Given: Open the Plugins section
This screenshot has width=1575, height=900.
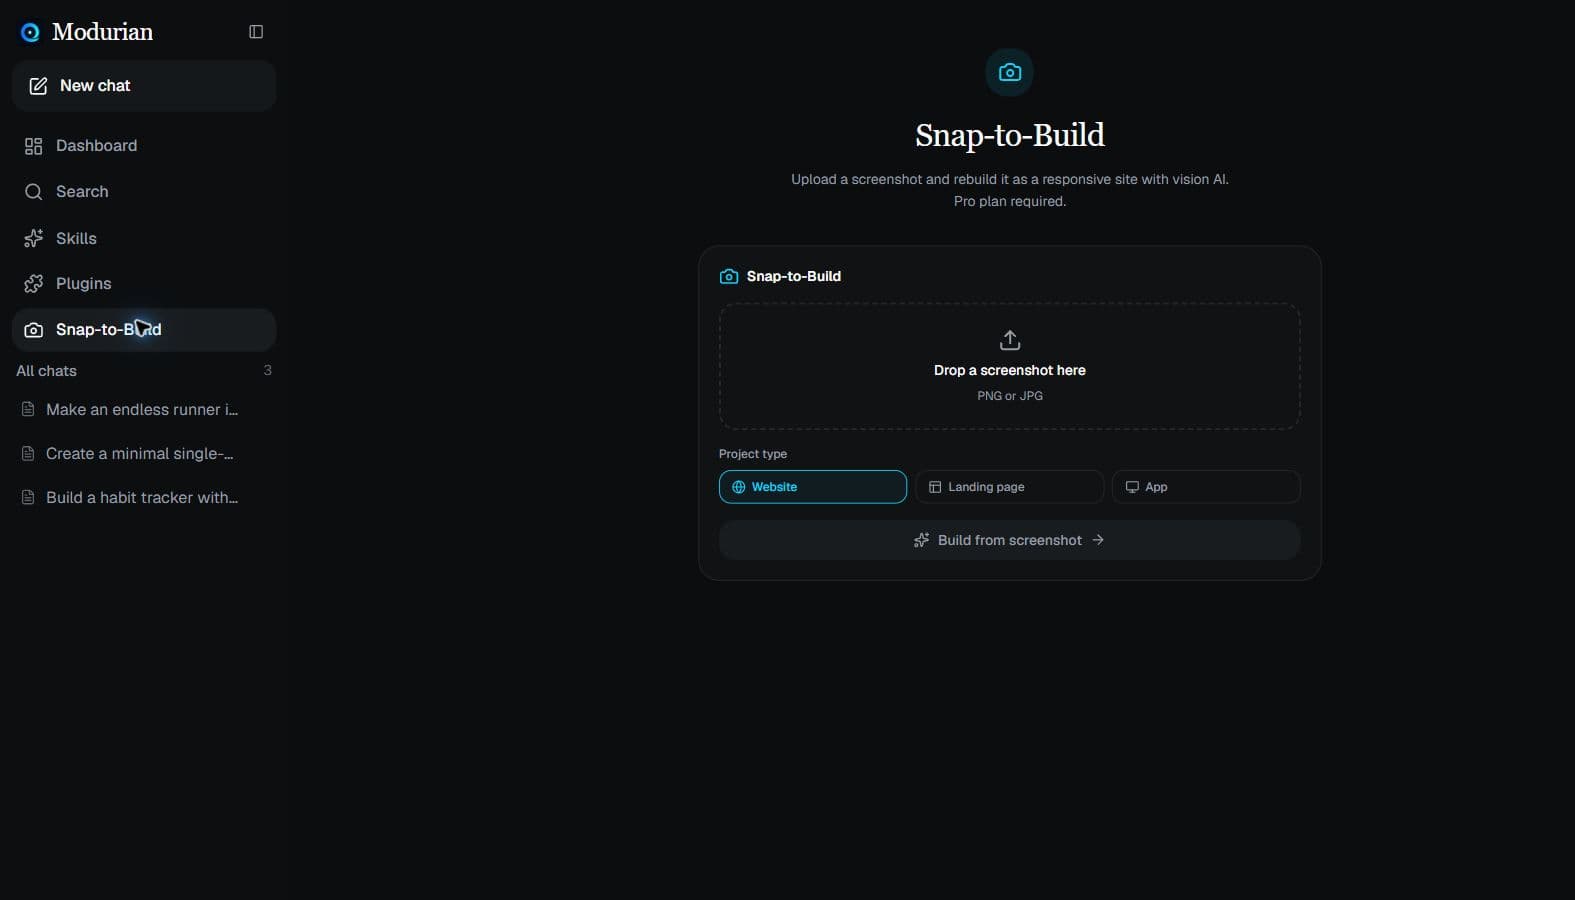Looking at the screenshot, I should [144, 284].
